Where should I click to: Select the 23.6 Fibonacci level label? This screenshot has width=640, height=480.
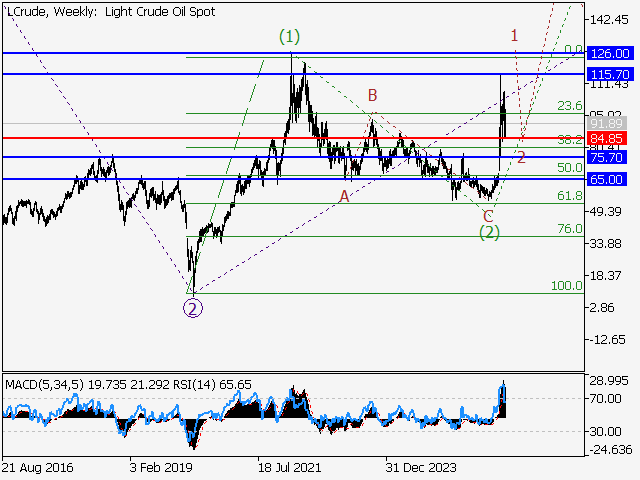[569, 106]
